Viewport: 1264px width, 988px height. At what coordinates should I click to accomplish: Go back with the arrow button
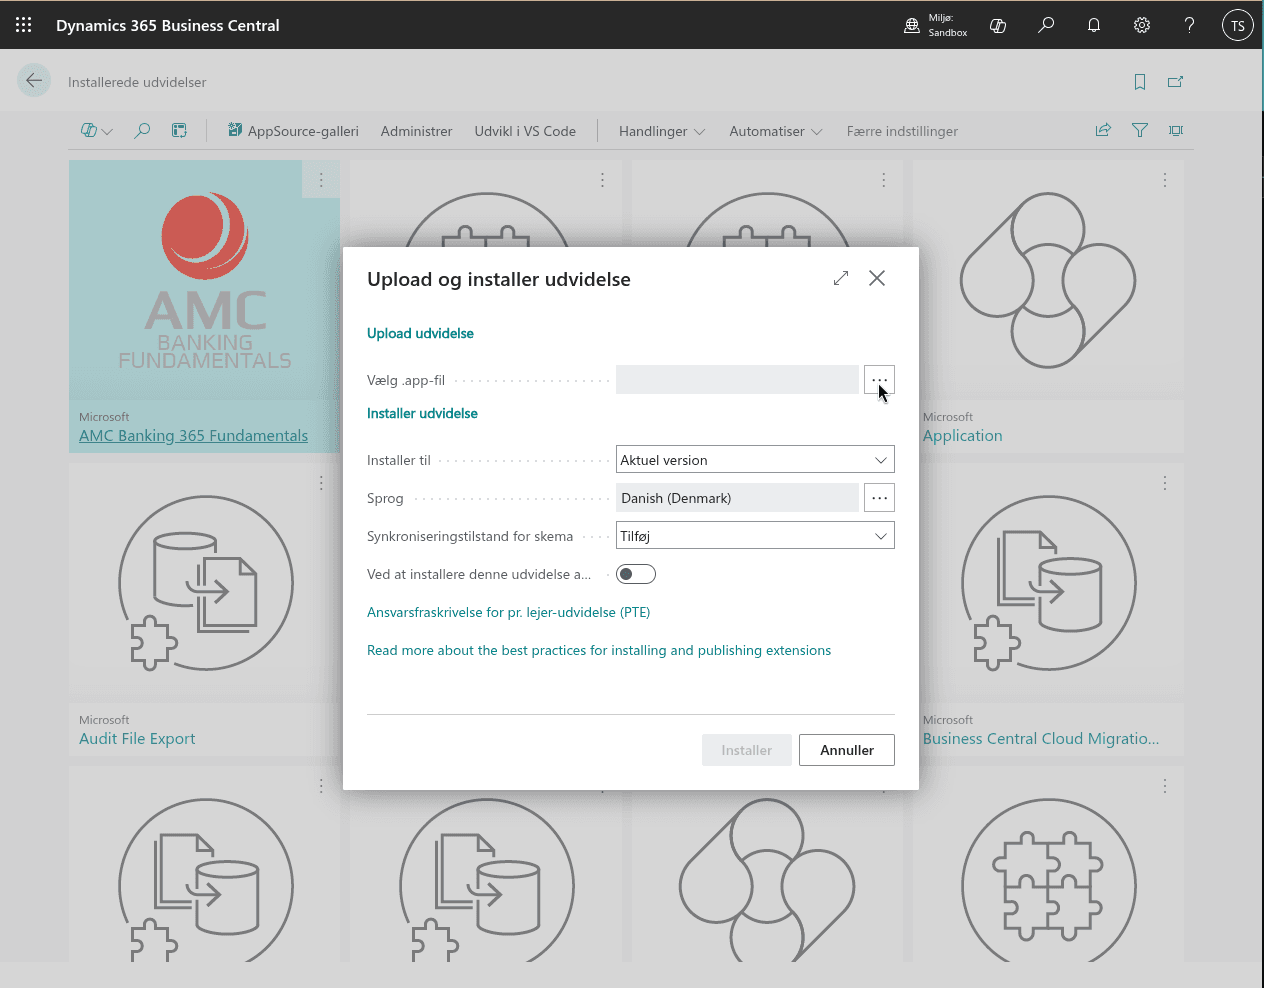point(34,81)
